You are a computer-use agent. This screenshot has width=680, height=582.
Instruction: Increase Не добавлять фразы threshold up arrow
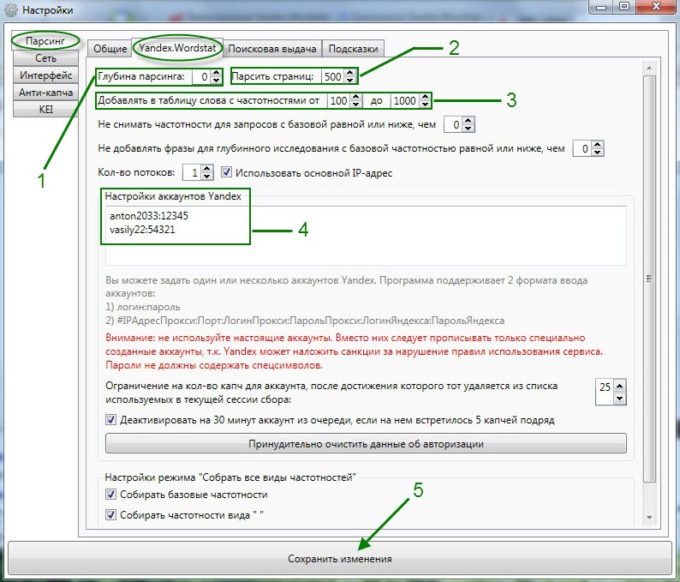coord(597,146)
